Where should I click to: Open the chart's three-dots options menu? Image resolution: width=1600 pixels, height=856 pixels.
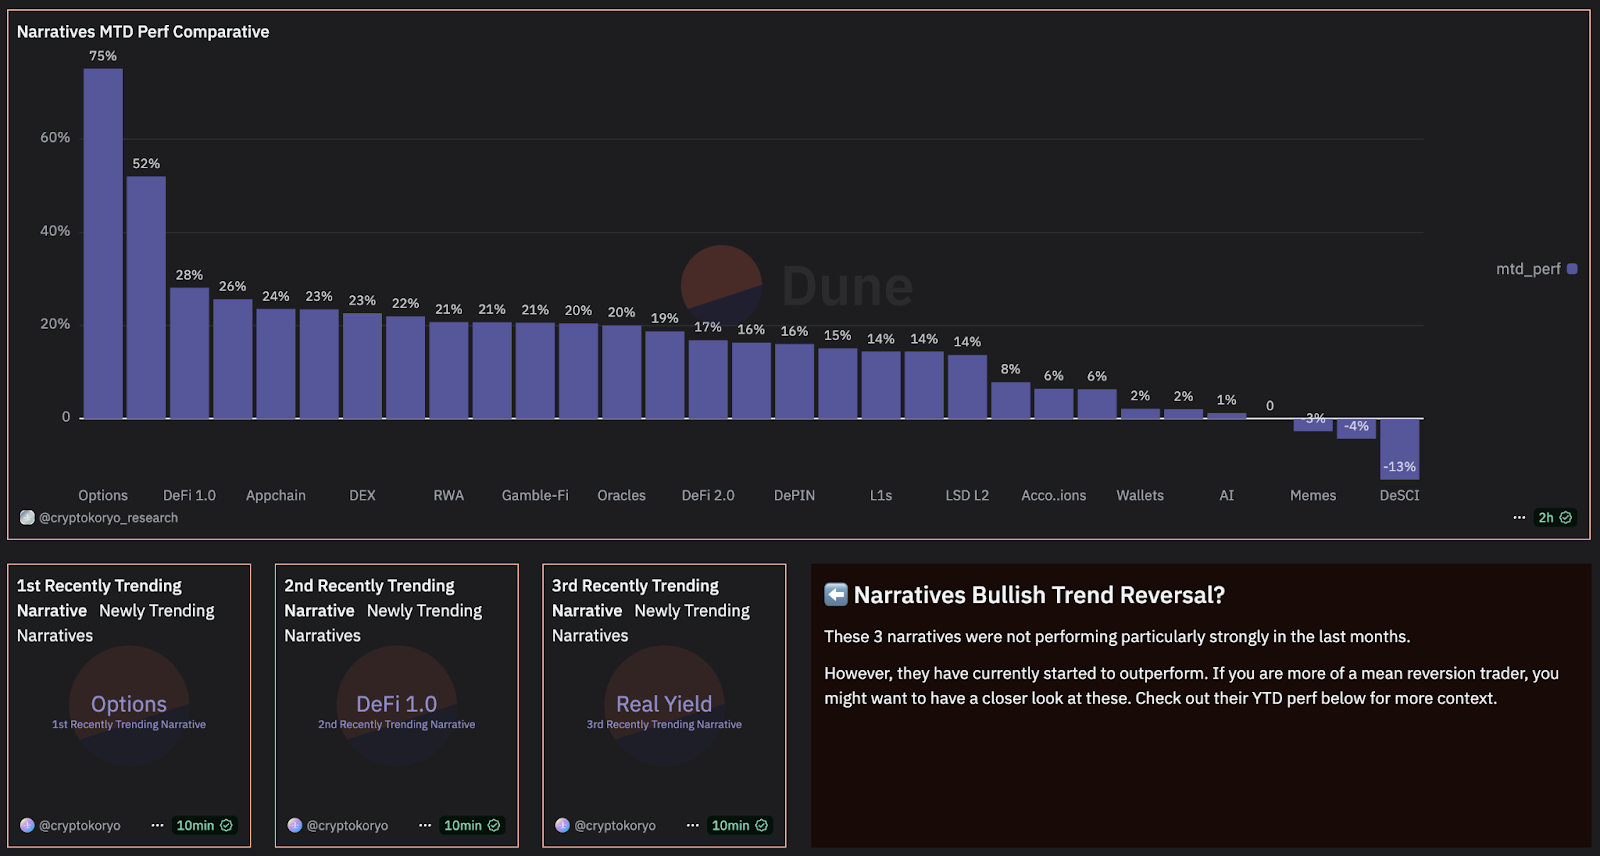coord(1519,517)
